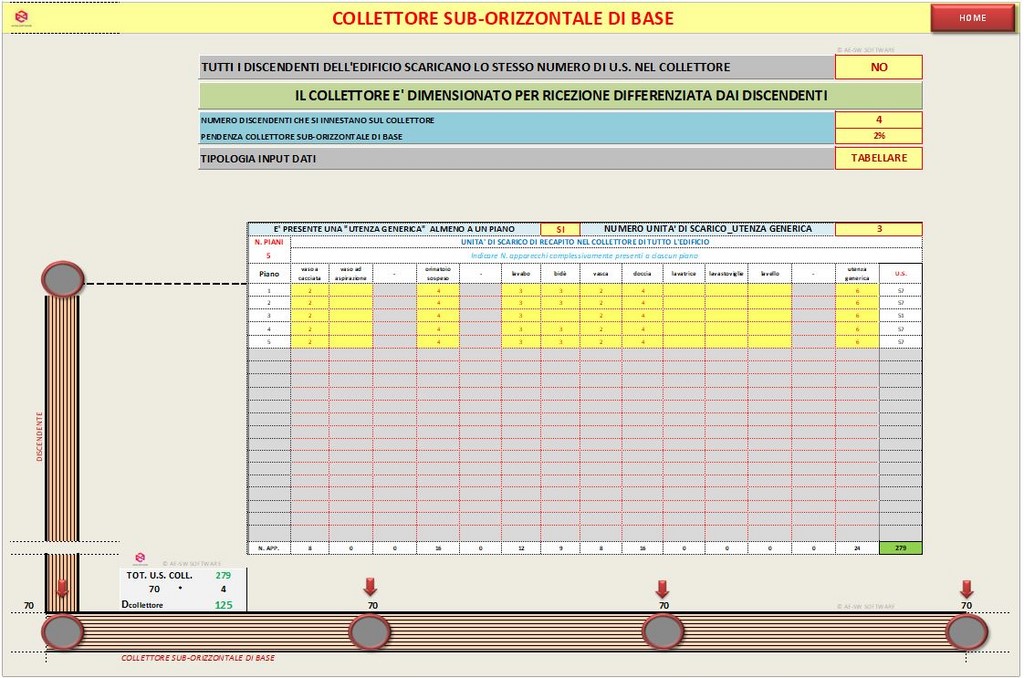
Task: Open the TABELLARE input type dropdown
Action: [x=878, y=158]
